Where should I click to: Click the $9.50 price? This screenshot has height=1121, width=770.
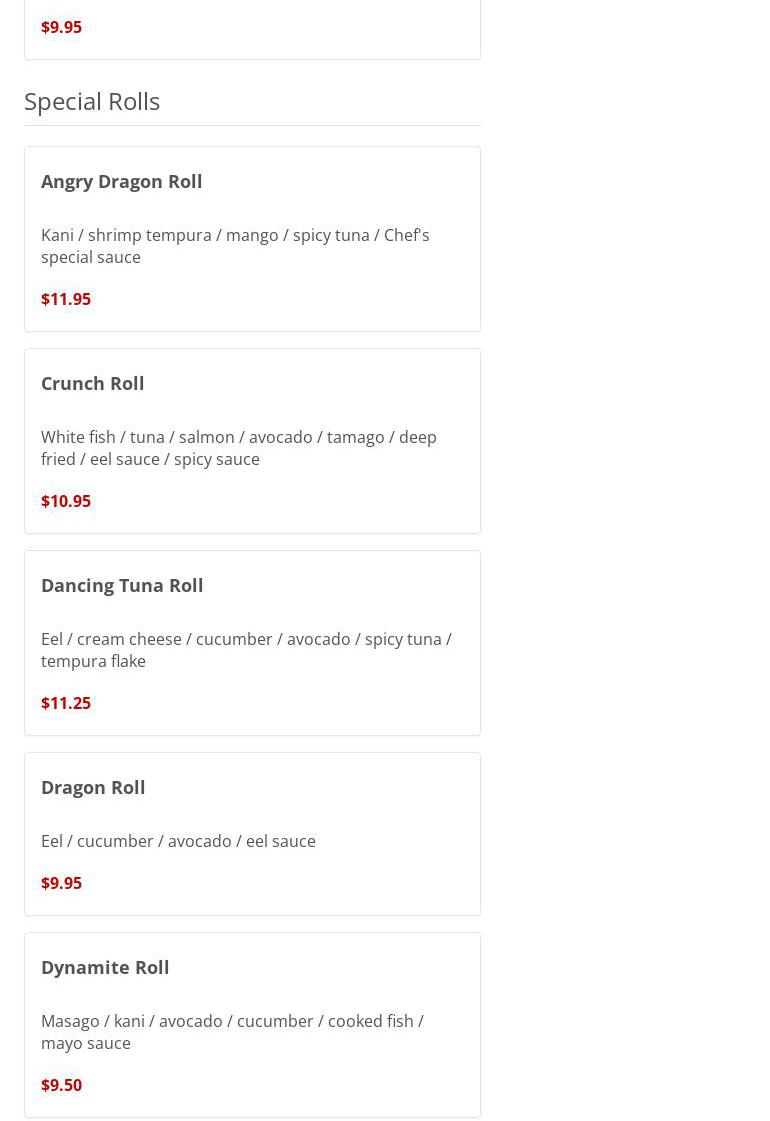(x=61, y=1085)
